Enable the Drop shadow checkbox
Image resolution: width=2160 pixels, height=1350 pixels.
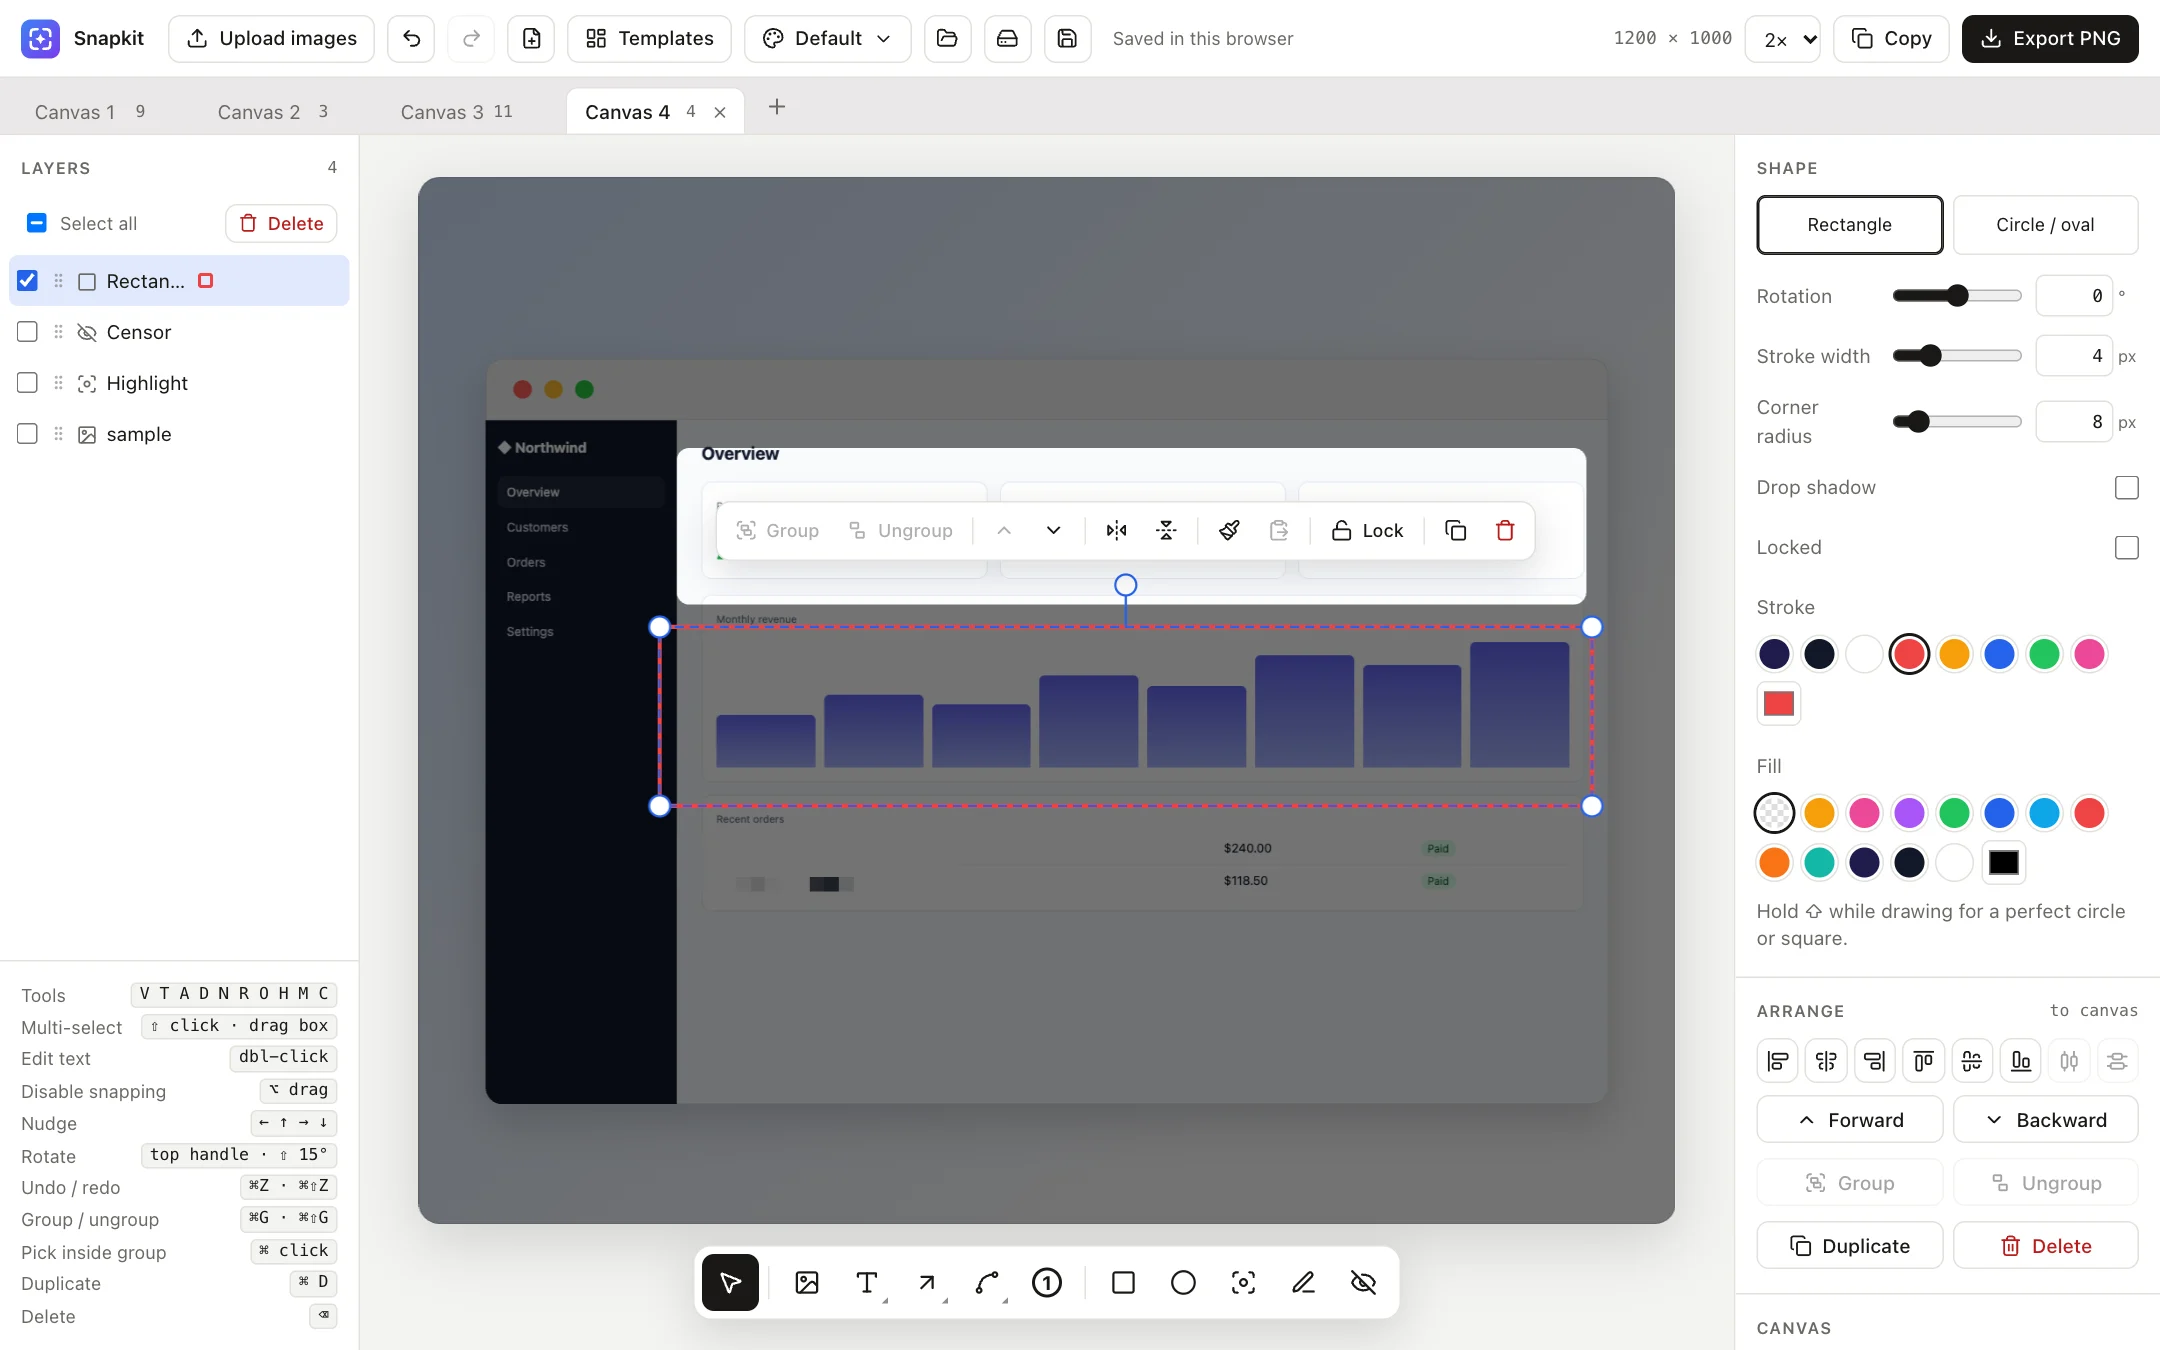[x=2127, y=488]
